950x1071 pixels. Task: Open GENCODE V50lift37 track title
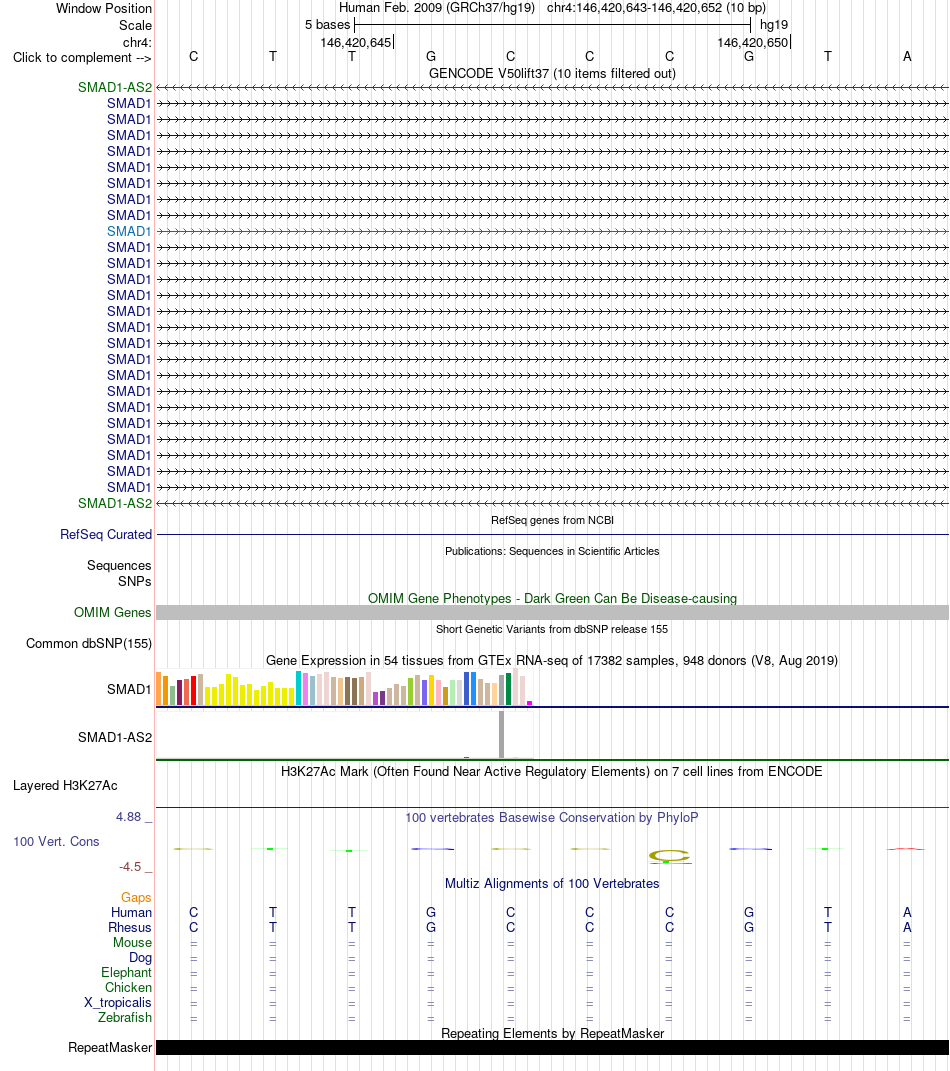pyautogui.click(x=553, y=73)
